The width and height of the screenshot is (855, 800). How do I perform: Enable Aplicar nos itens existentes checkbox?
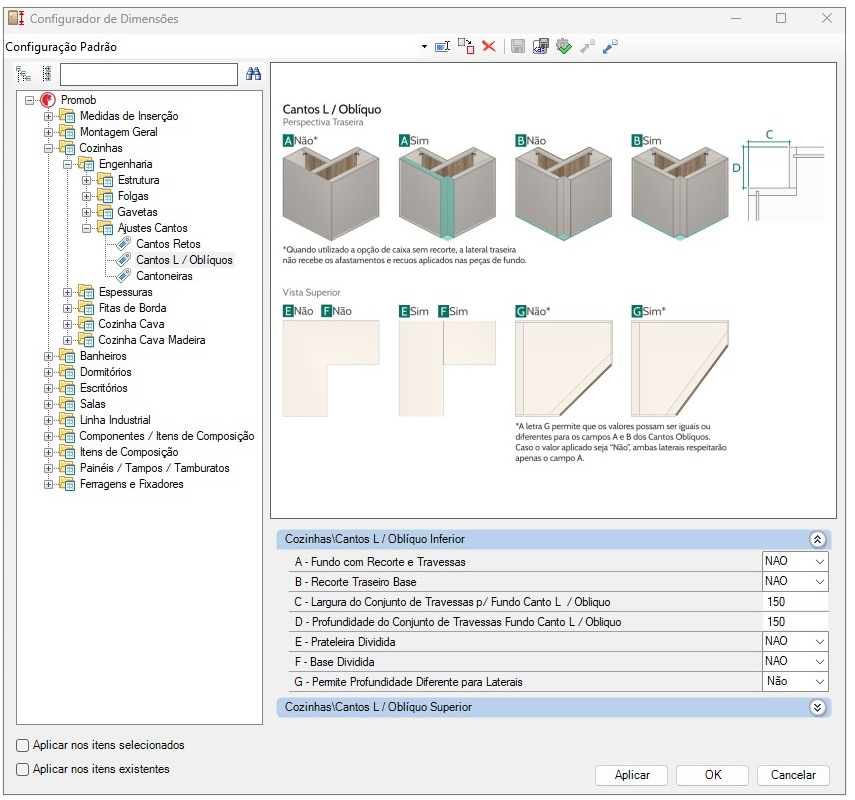coord(22,769)
